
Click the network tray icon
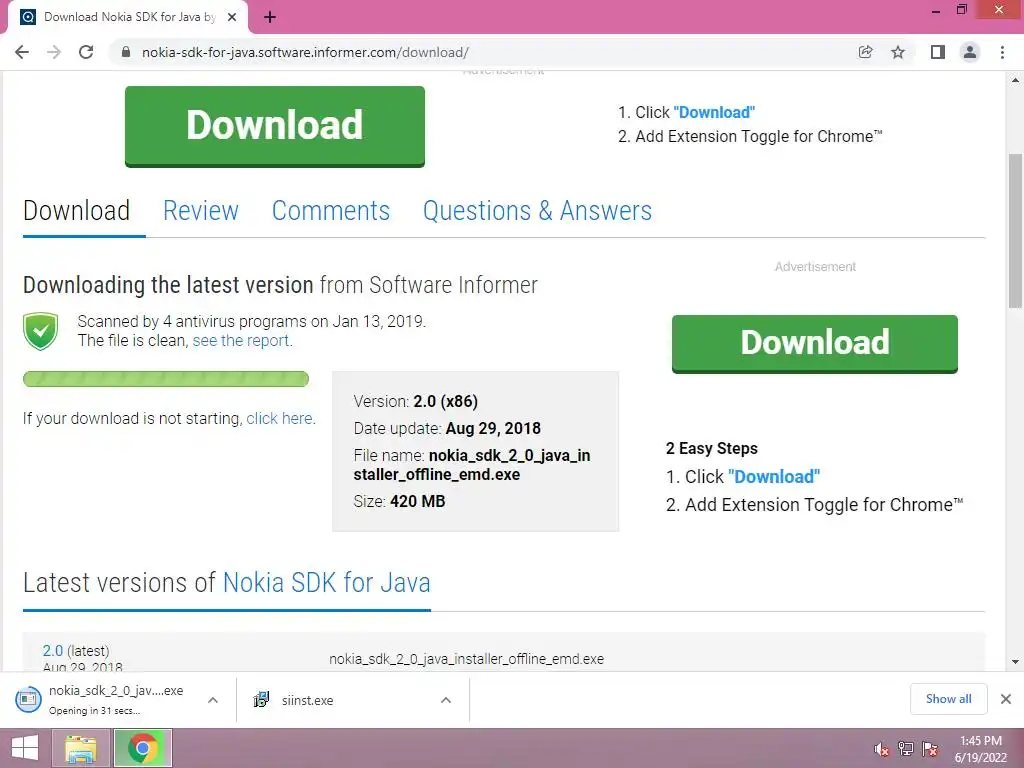(906, 749)
